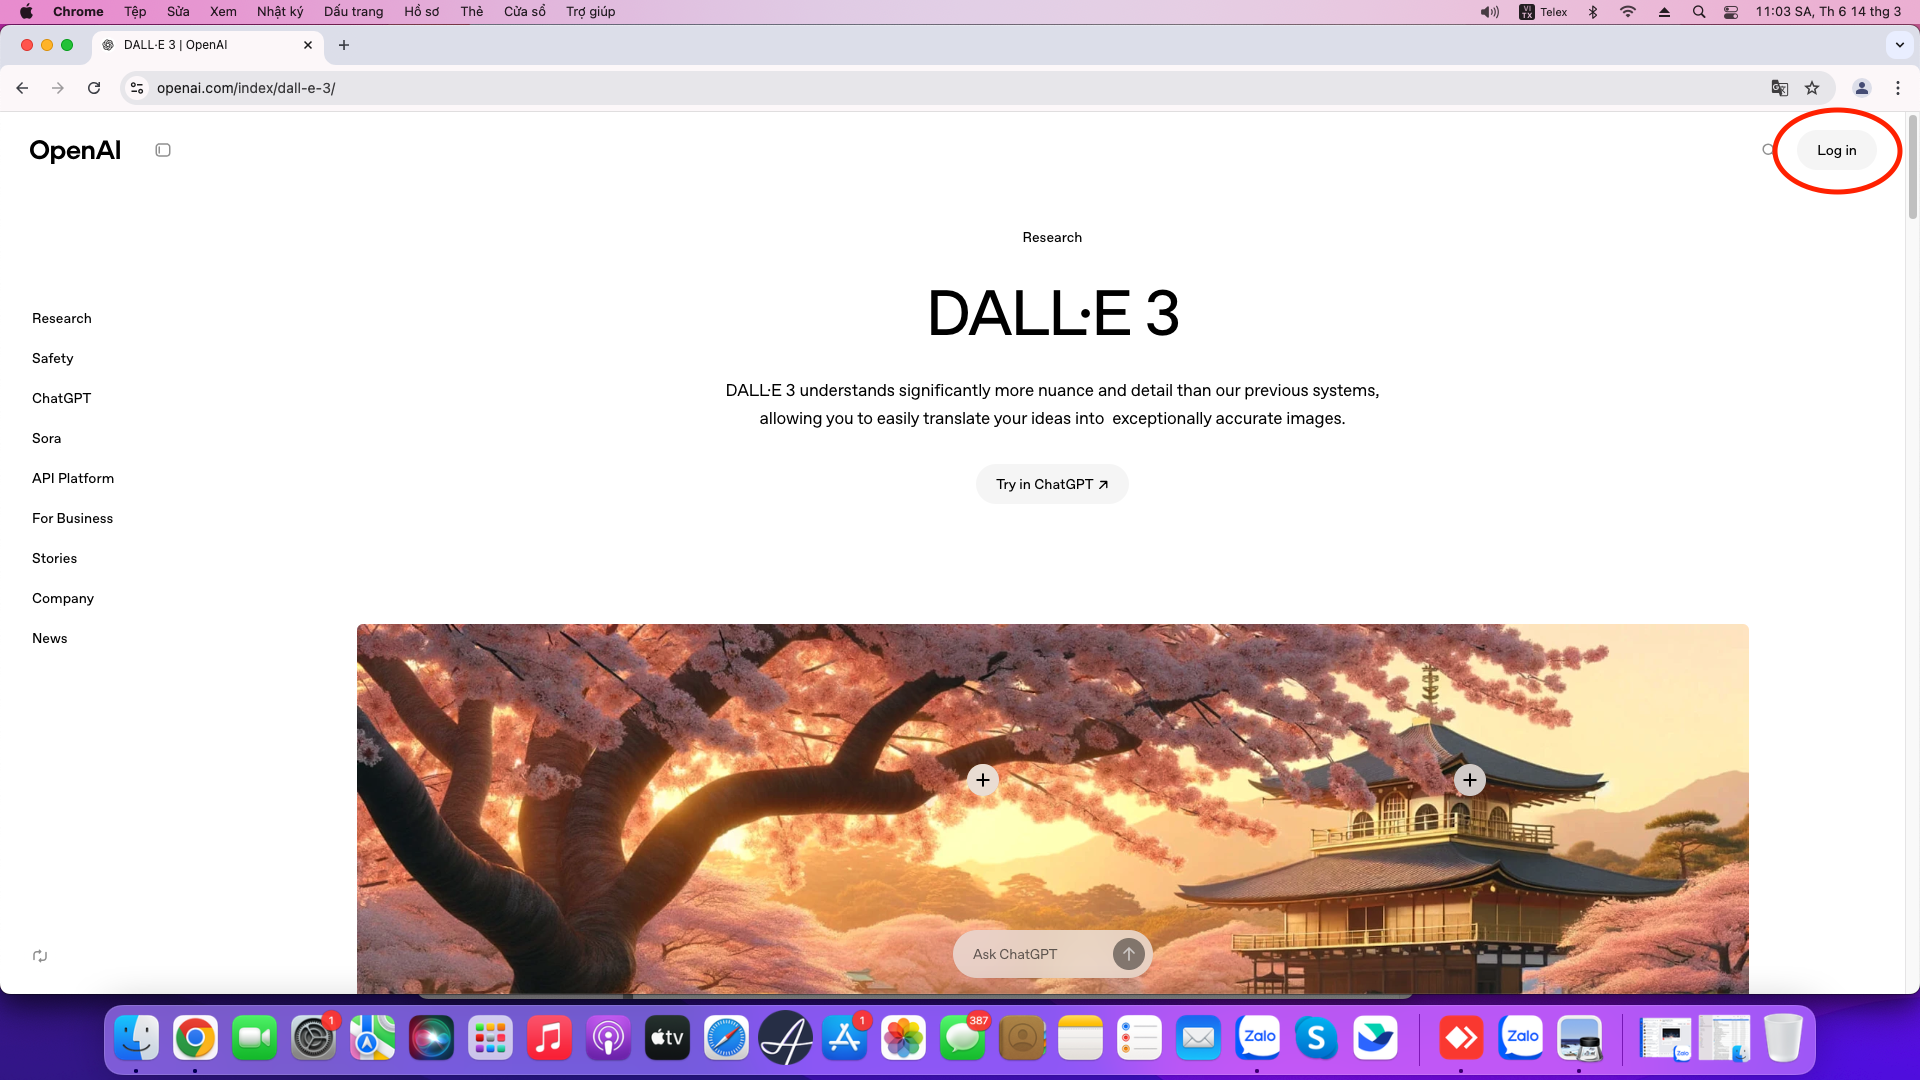The image size is (1920, 1080).
Task: Select the DALL·E 3 | OpenAI tab
Action: click(x=208, y=45)
